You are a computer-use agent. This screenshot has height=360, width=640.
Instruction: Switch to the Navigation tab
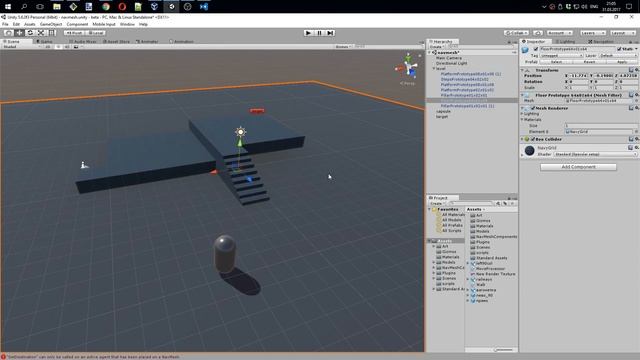[x=601, y=42]
